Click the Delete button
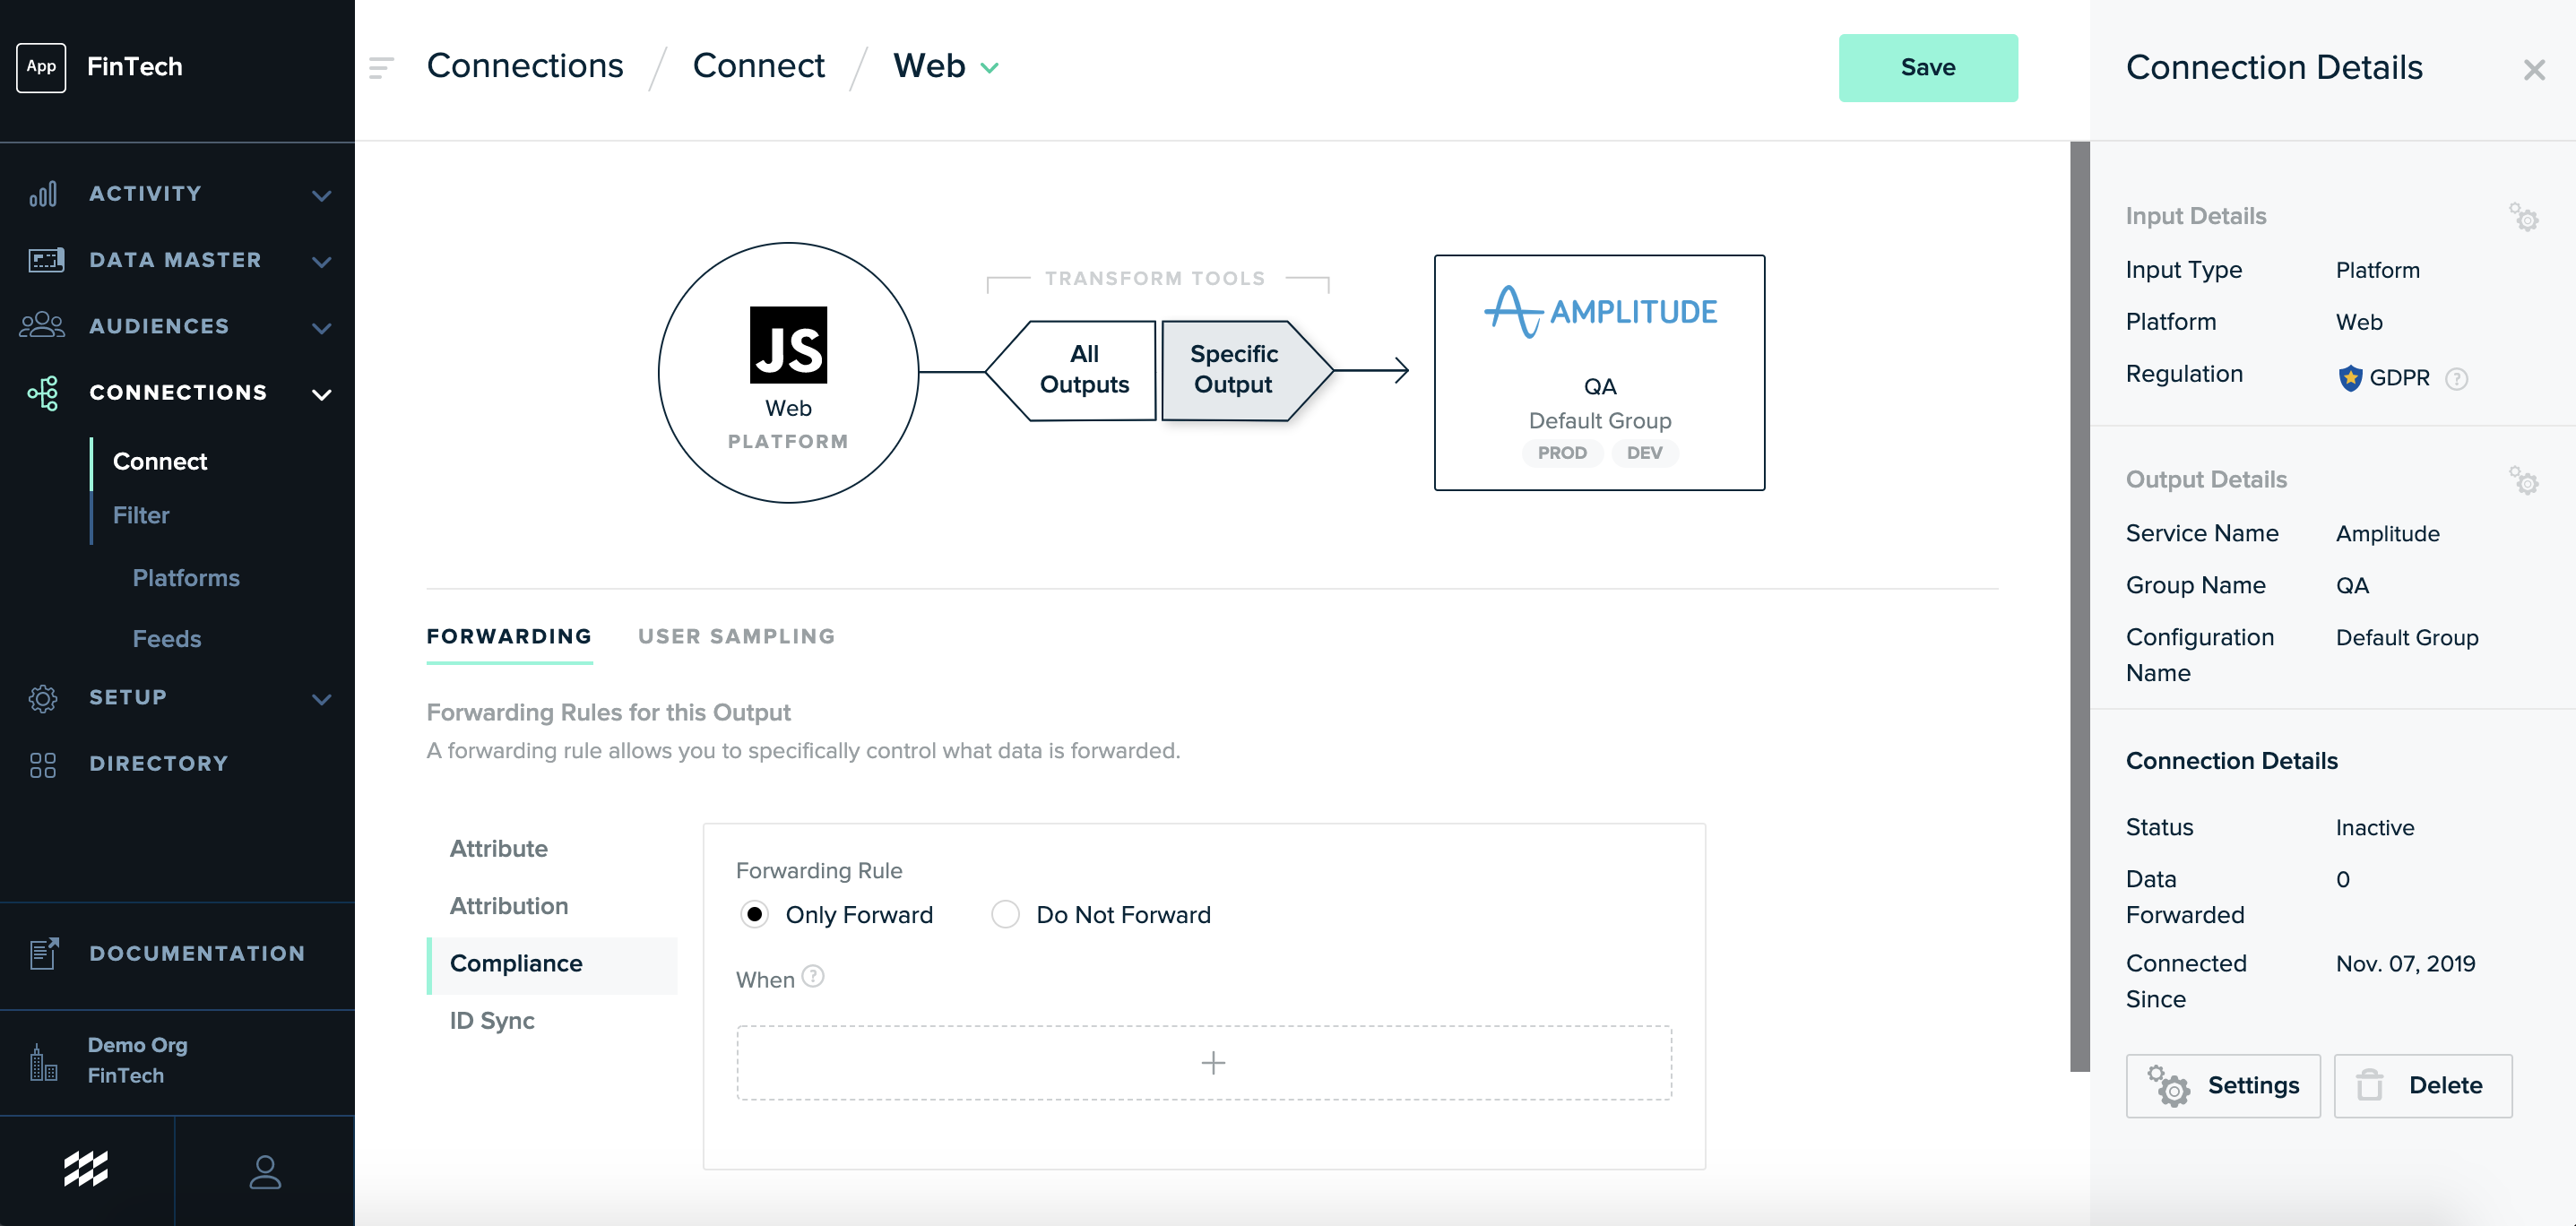Viewport: 2576px width, 1226px height. click(x=2422, y=1086)
